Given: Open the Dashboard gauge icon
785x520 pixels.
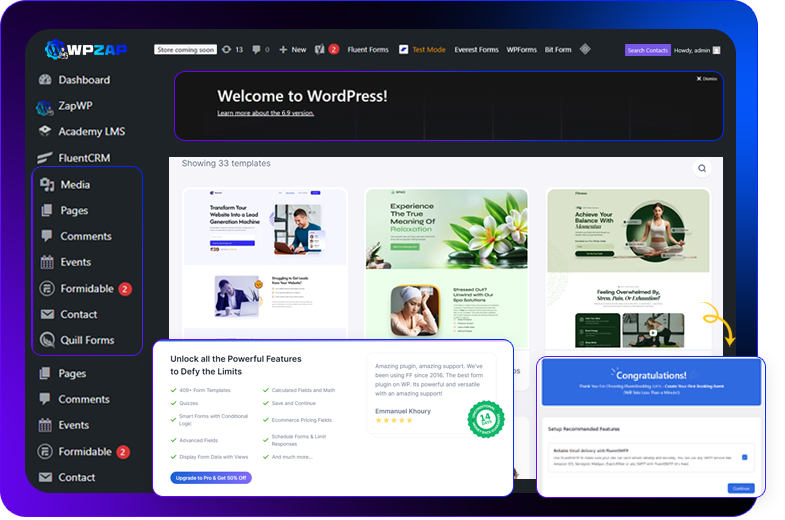Looking at the screenshot, I should coord(45,80).
